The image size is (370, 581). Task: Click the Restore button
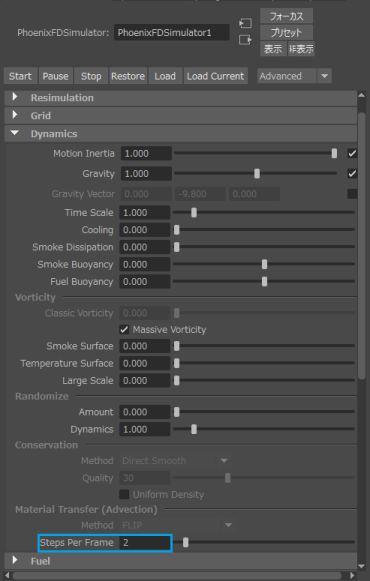(x=128, y=76)
